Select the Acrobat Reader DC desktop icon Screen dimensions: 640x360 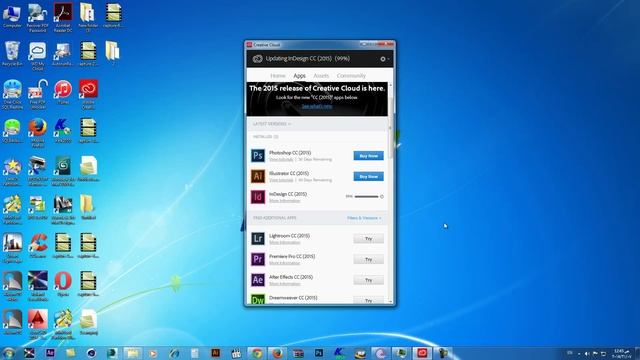[63, 18]
